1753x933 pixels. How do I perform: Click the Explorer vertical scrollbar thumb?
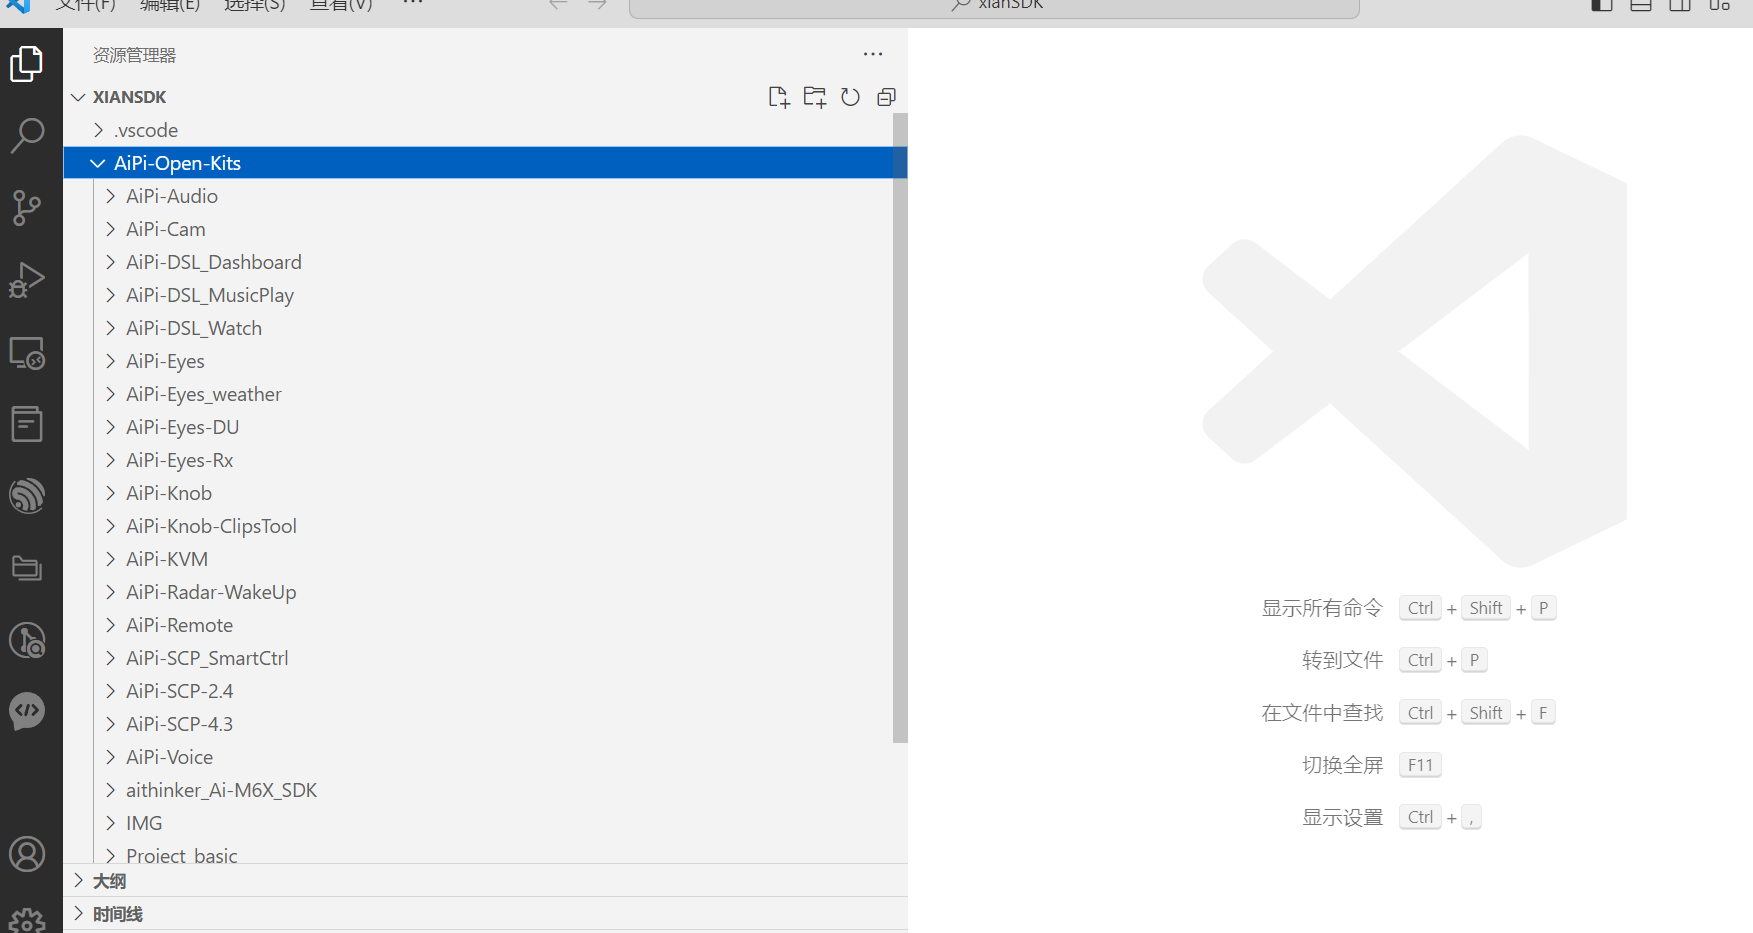(900, 428)
